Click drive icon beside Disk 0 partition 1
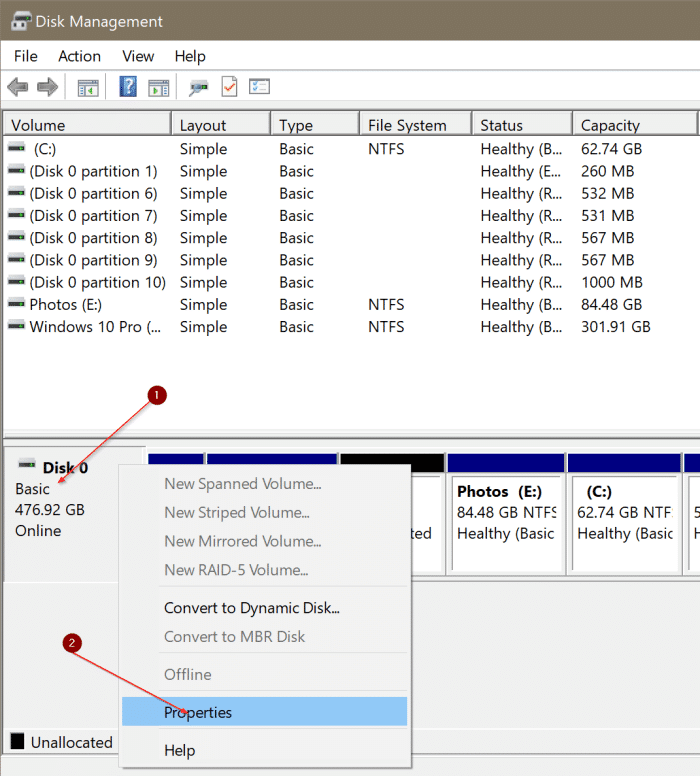Viewport: 700px width, 776px height. click(16, 170)
